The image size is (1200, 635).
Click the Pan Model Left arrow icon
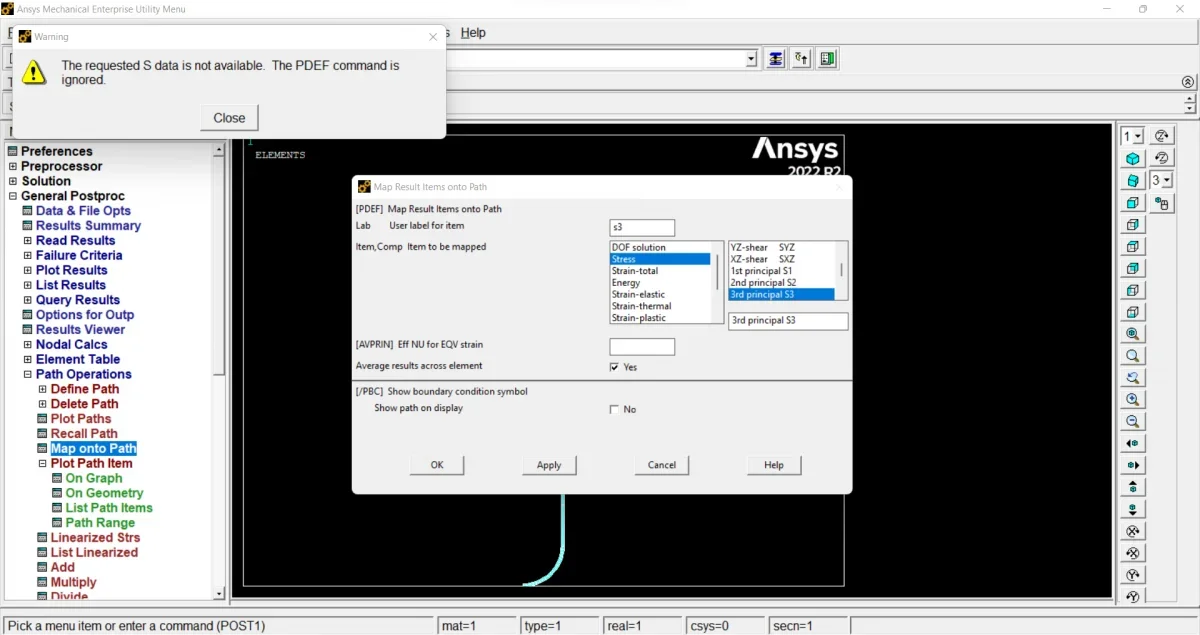click(x=1132, y=443)
